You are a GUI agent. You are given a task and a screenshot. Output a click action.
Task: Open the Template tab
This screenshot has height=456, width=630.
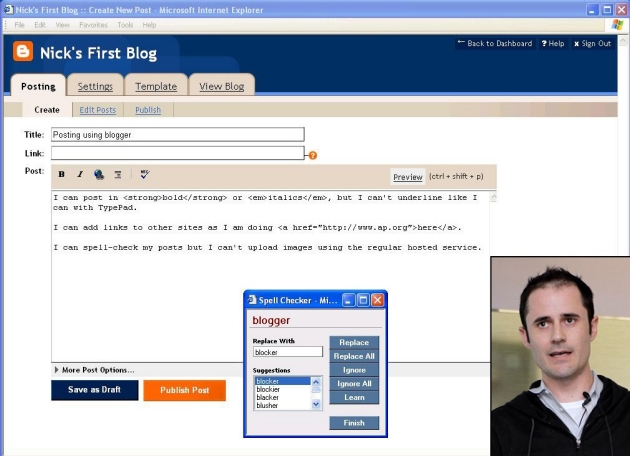[156, 86]
